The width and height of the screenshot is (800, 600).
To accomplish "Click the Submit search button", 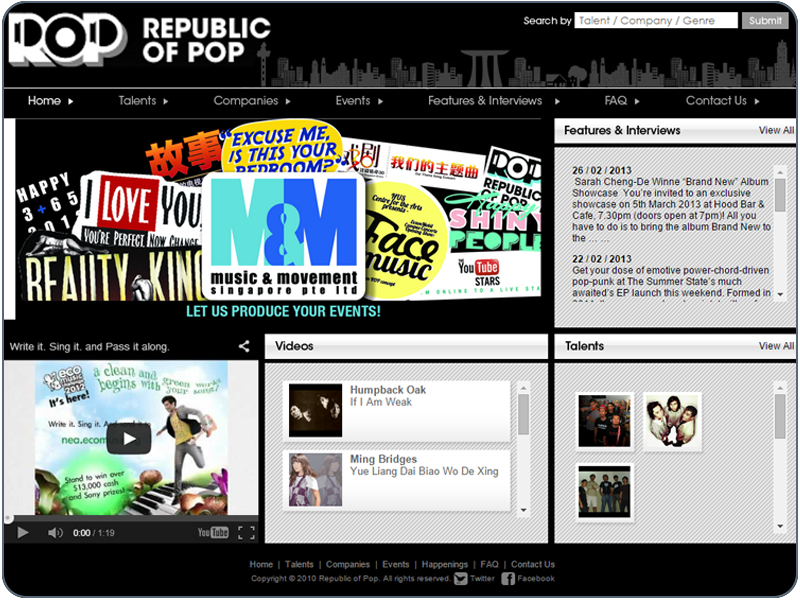I will point(765,20).
